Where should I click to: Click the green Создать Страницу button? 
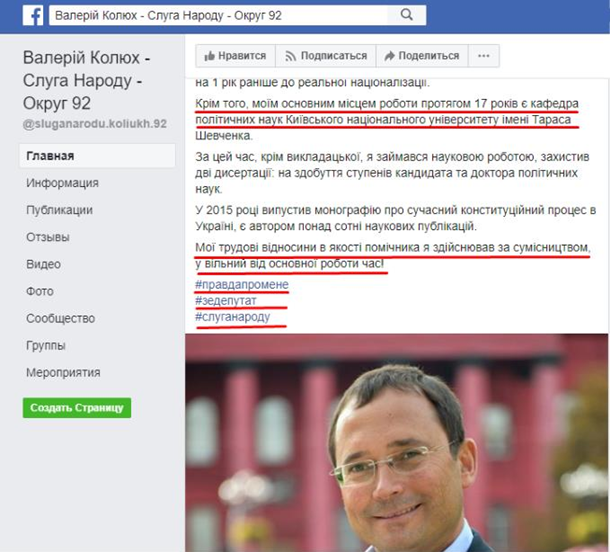point(77,408)
